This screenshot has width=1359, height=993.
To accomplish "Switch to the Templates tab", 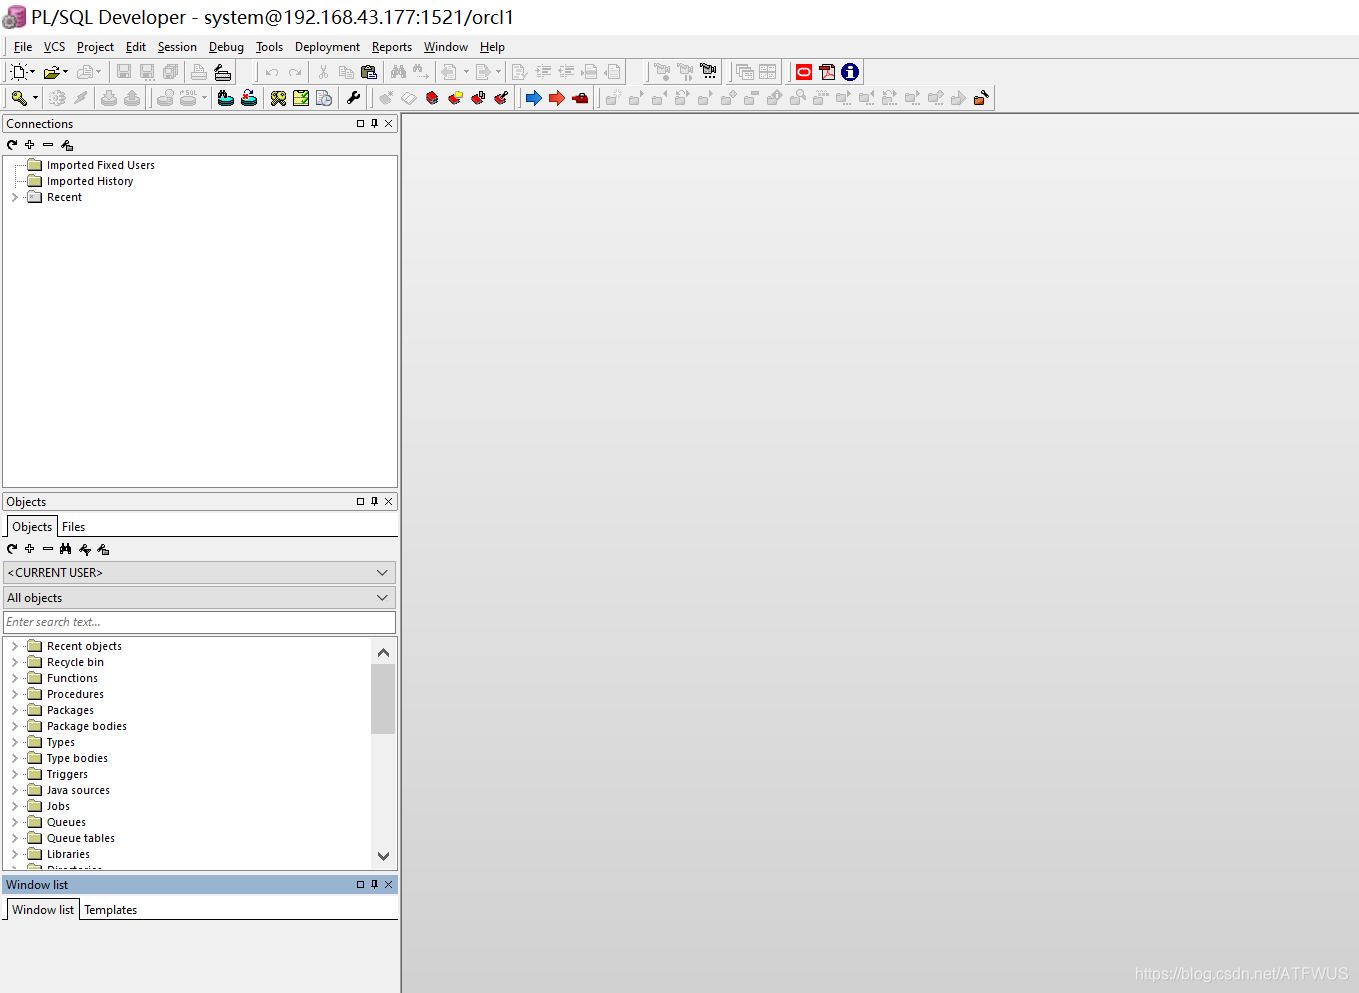I will 110,910.
